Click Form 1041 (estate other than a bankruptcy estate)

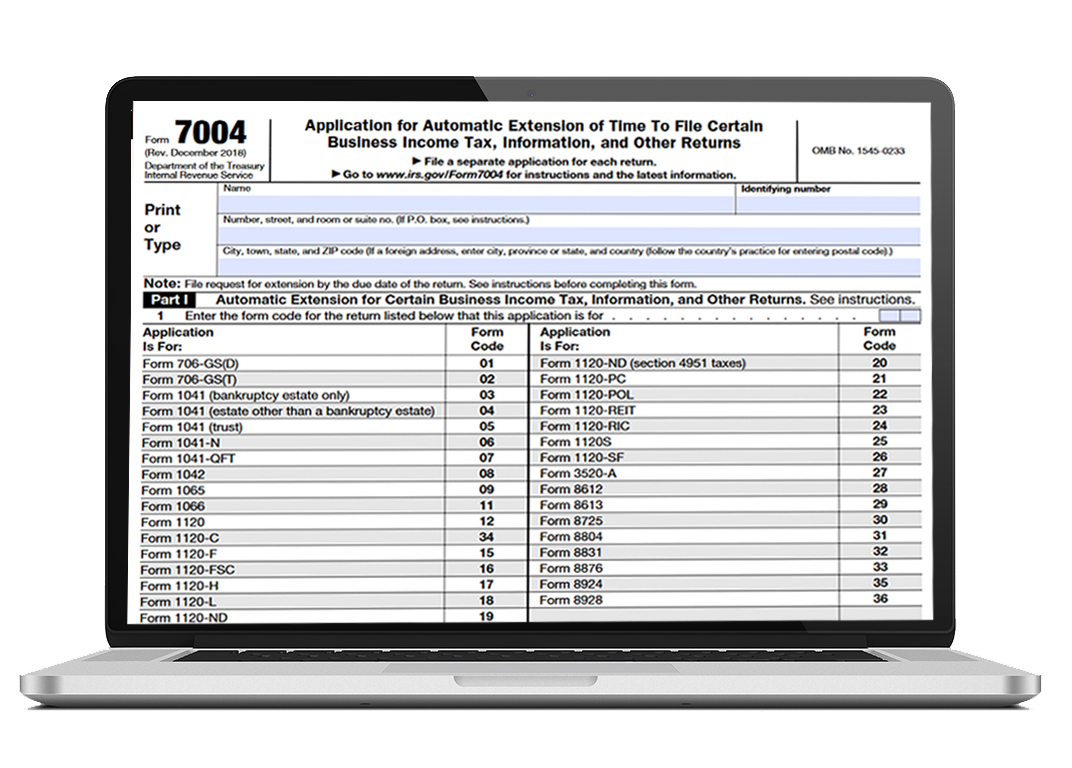click(x=288, y=411)
